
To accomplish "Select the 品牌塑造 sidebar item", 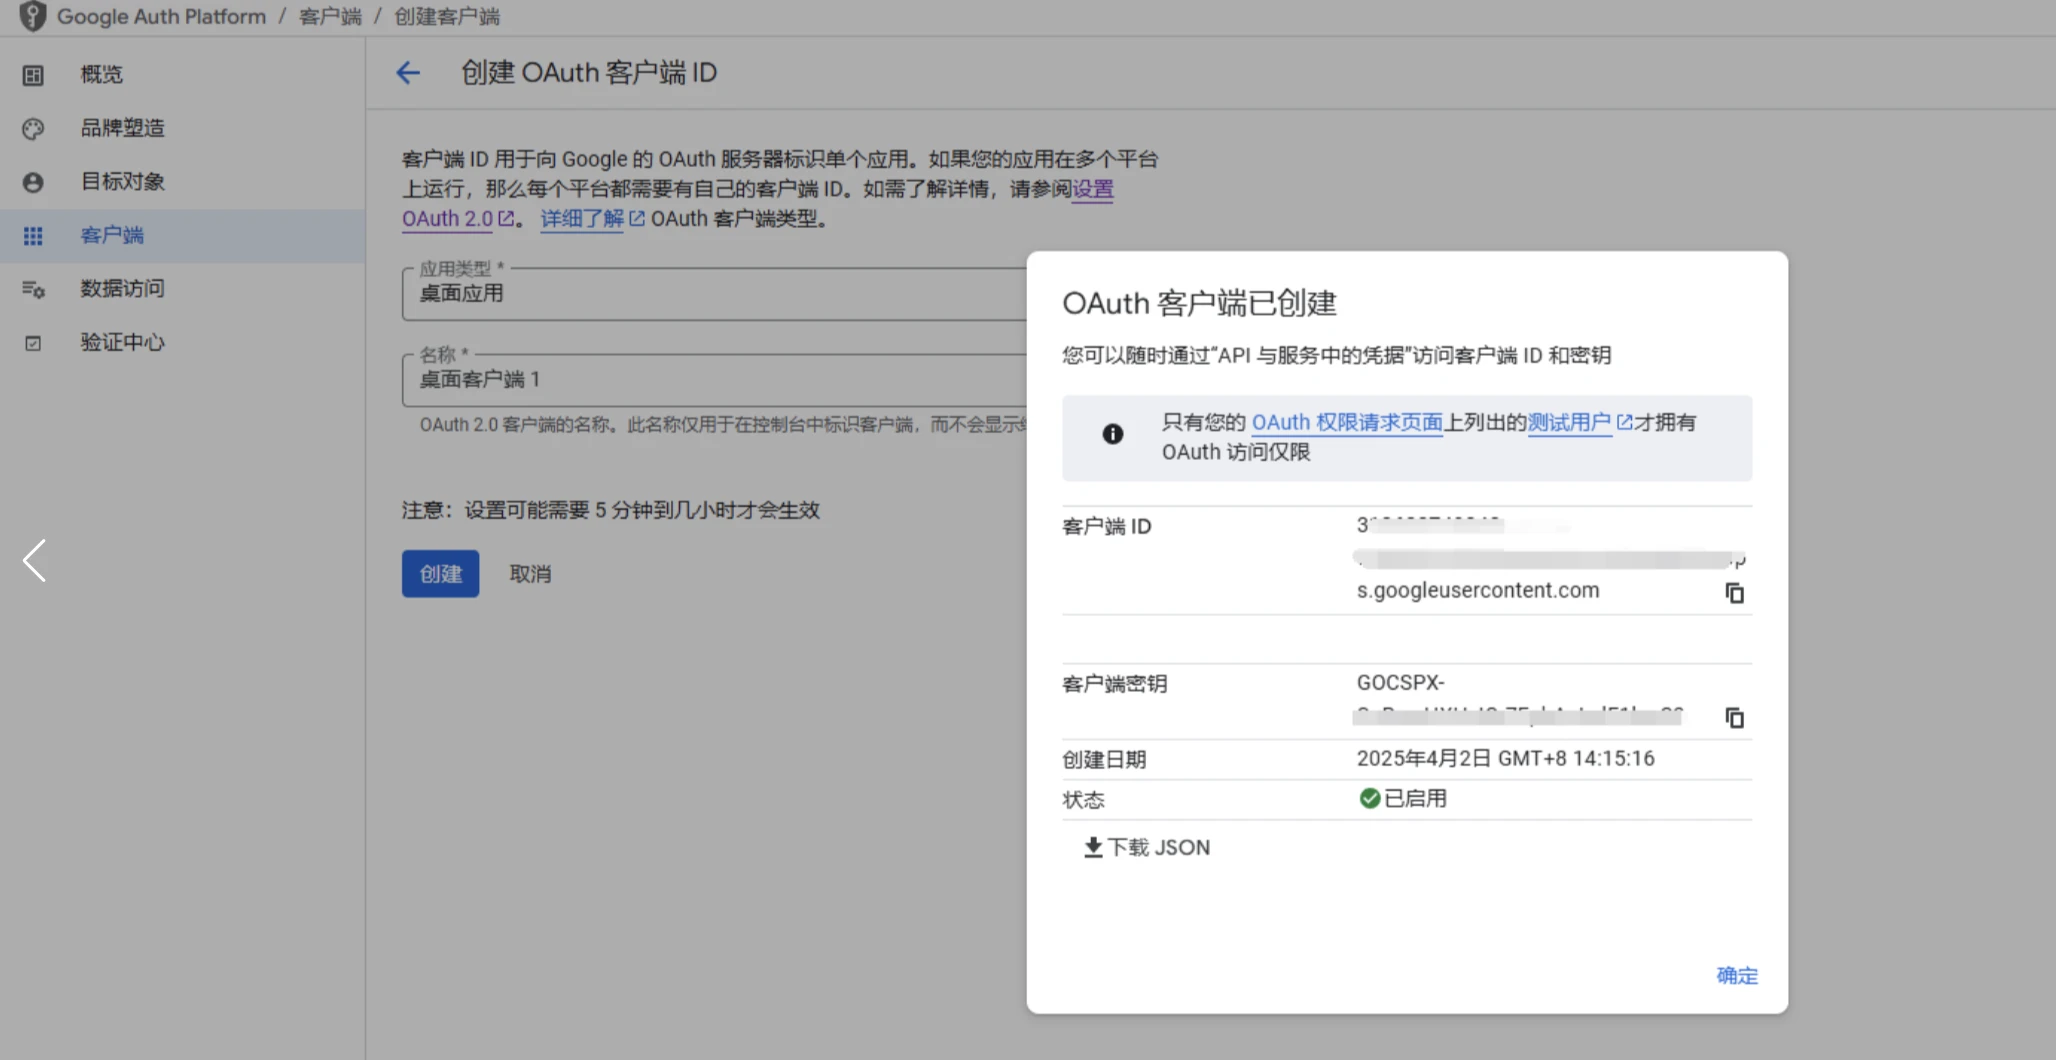I will point(182,128).
